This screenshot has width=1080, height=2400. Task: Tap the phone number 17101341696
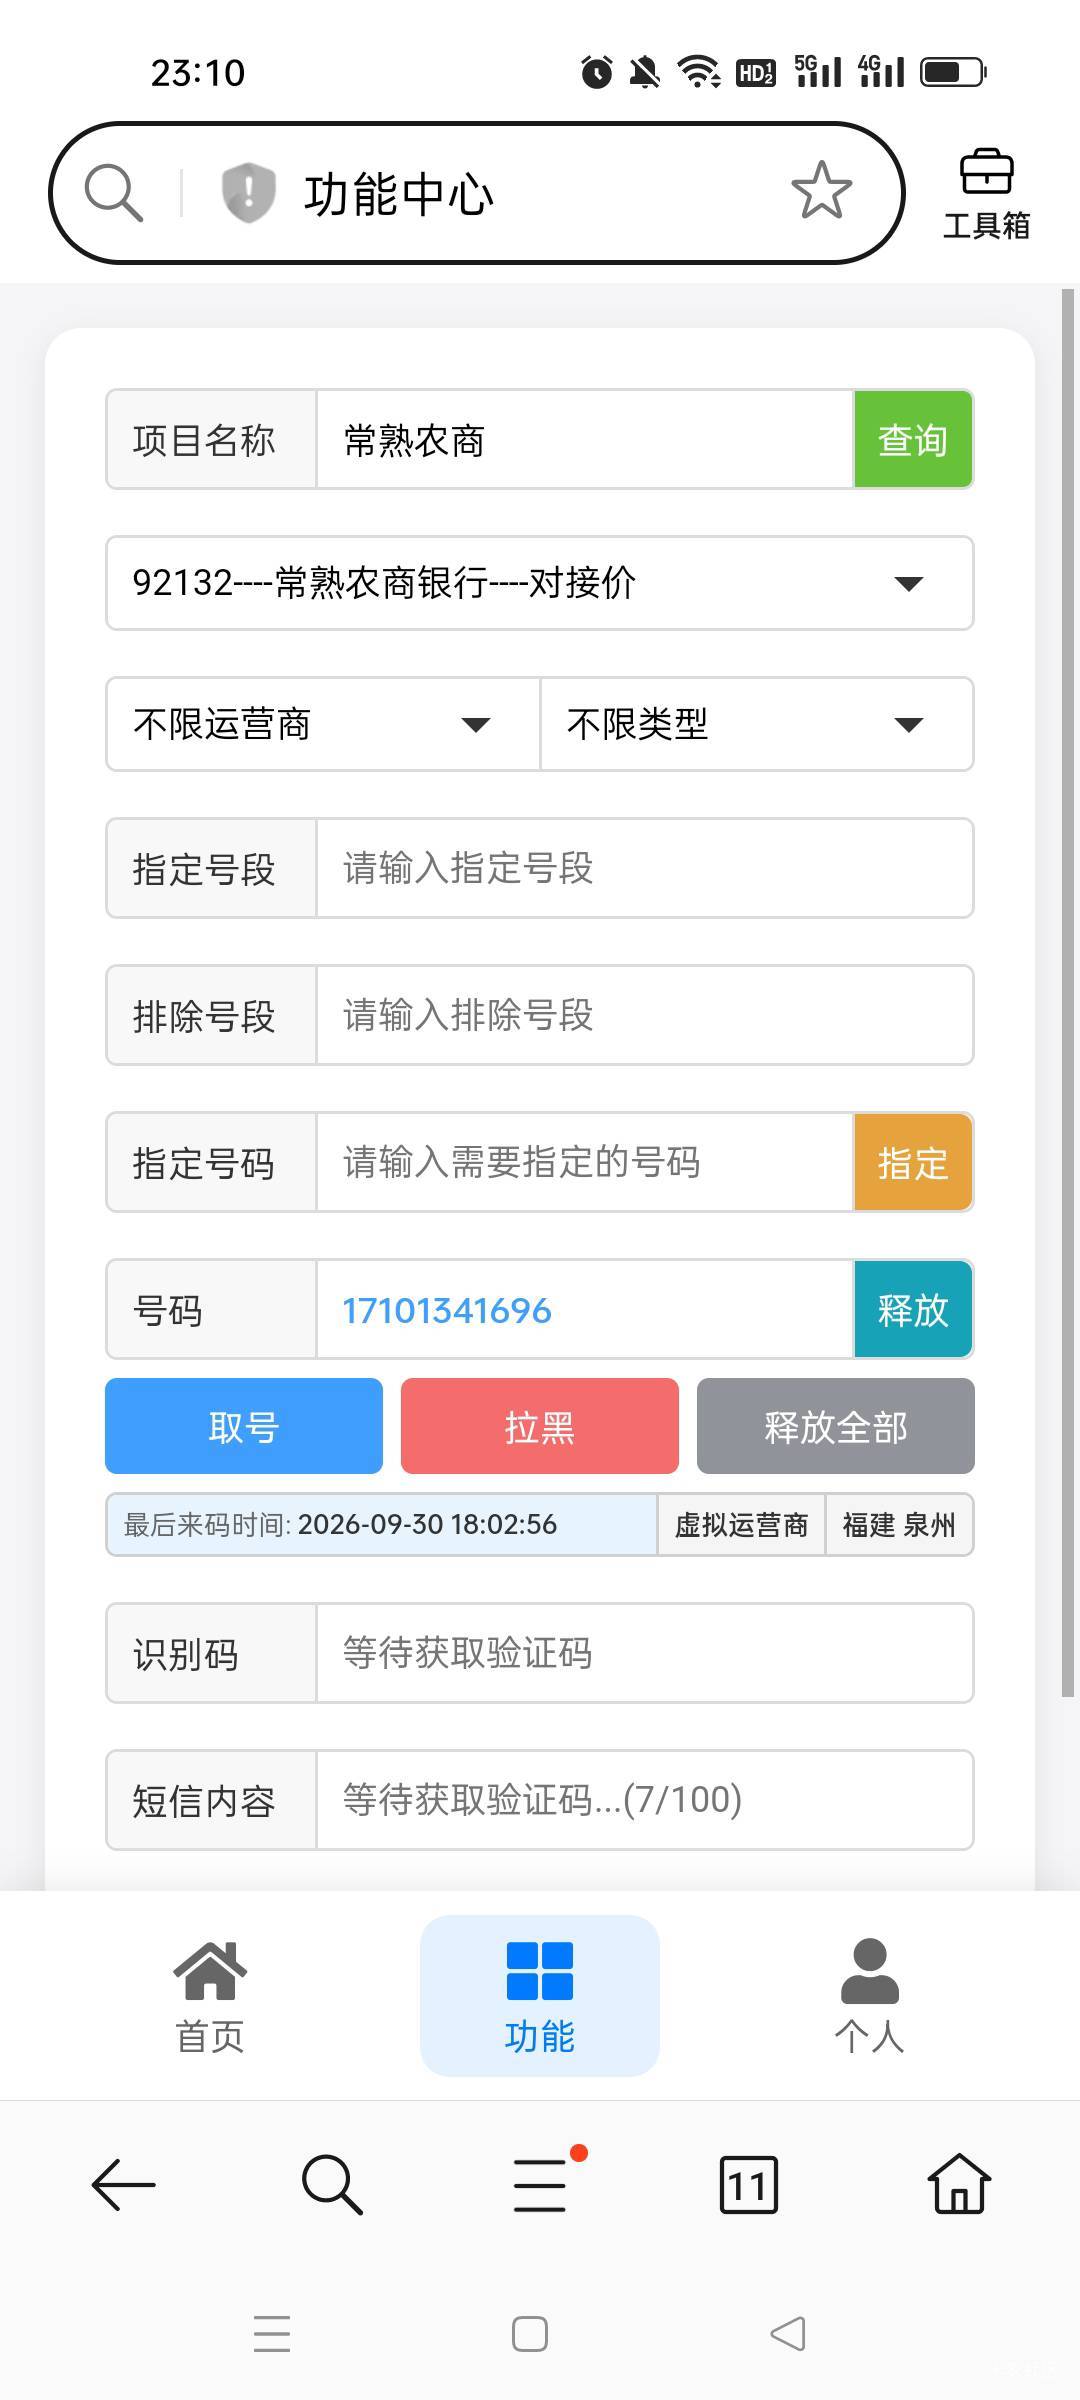click(x=447, y=1310)
